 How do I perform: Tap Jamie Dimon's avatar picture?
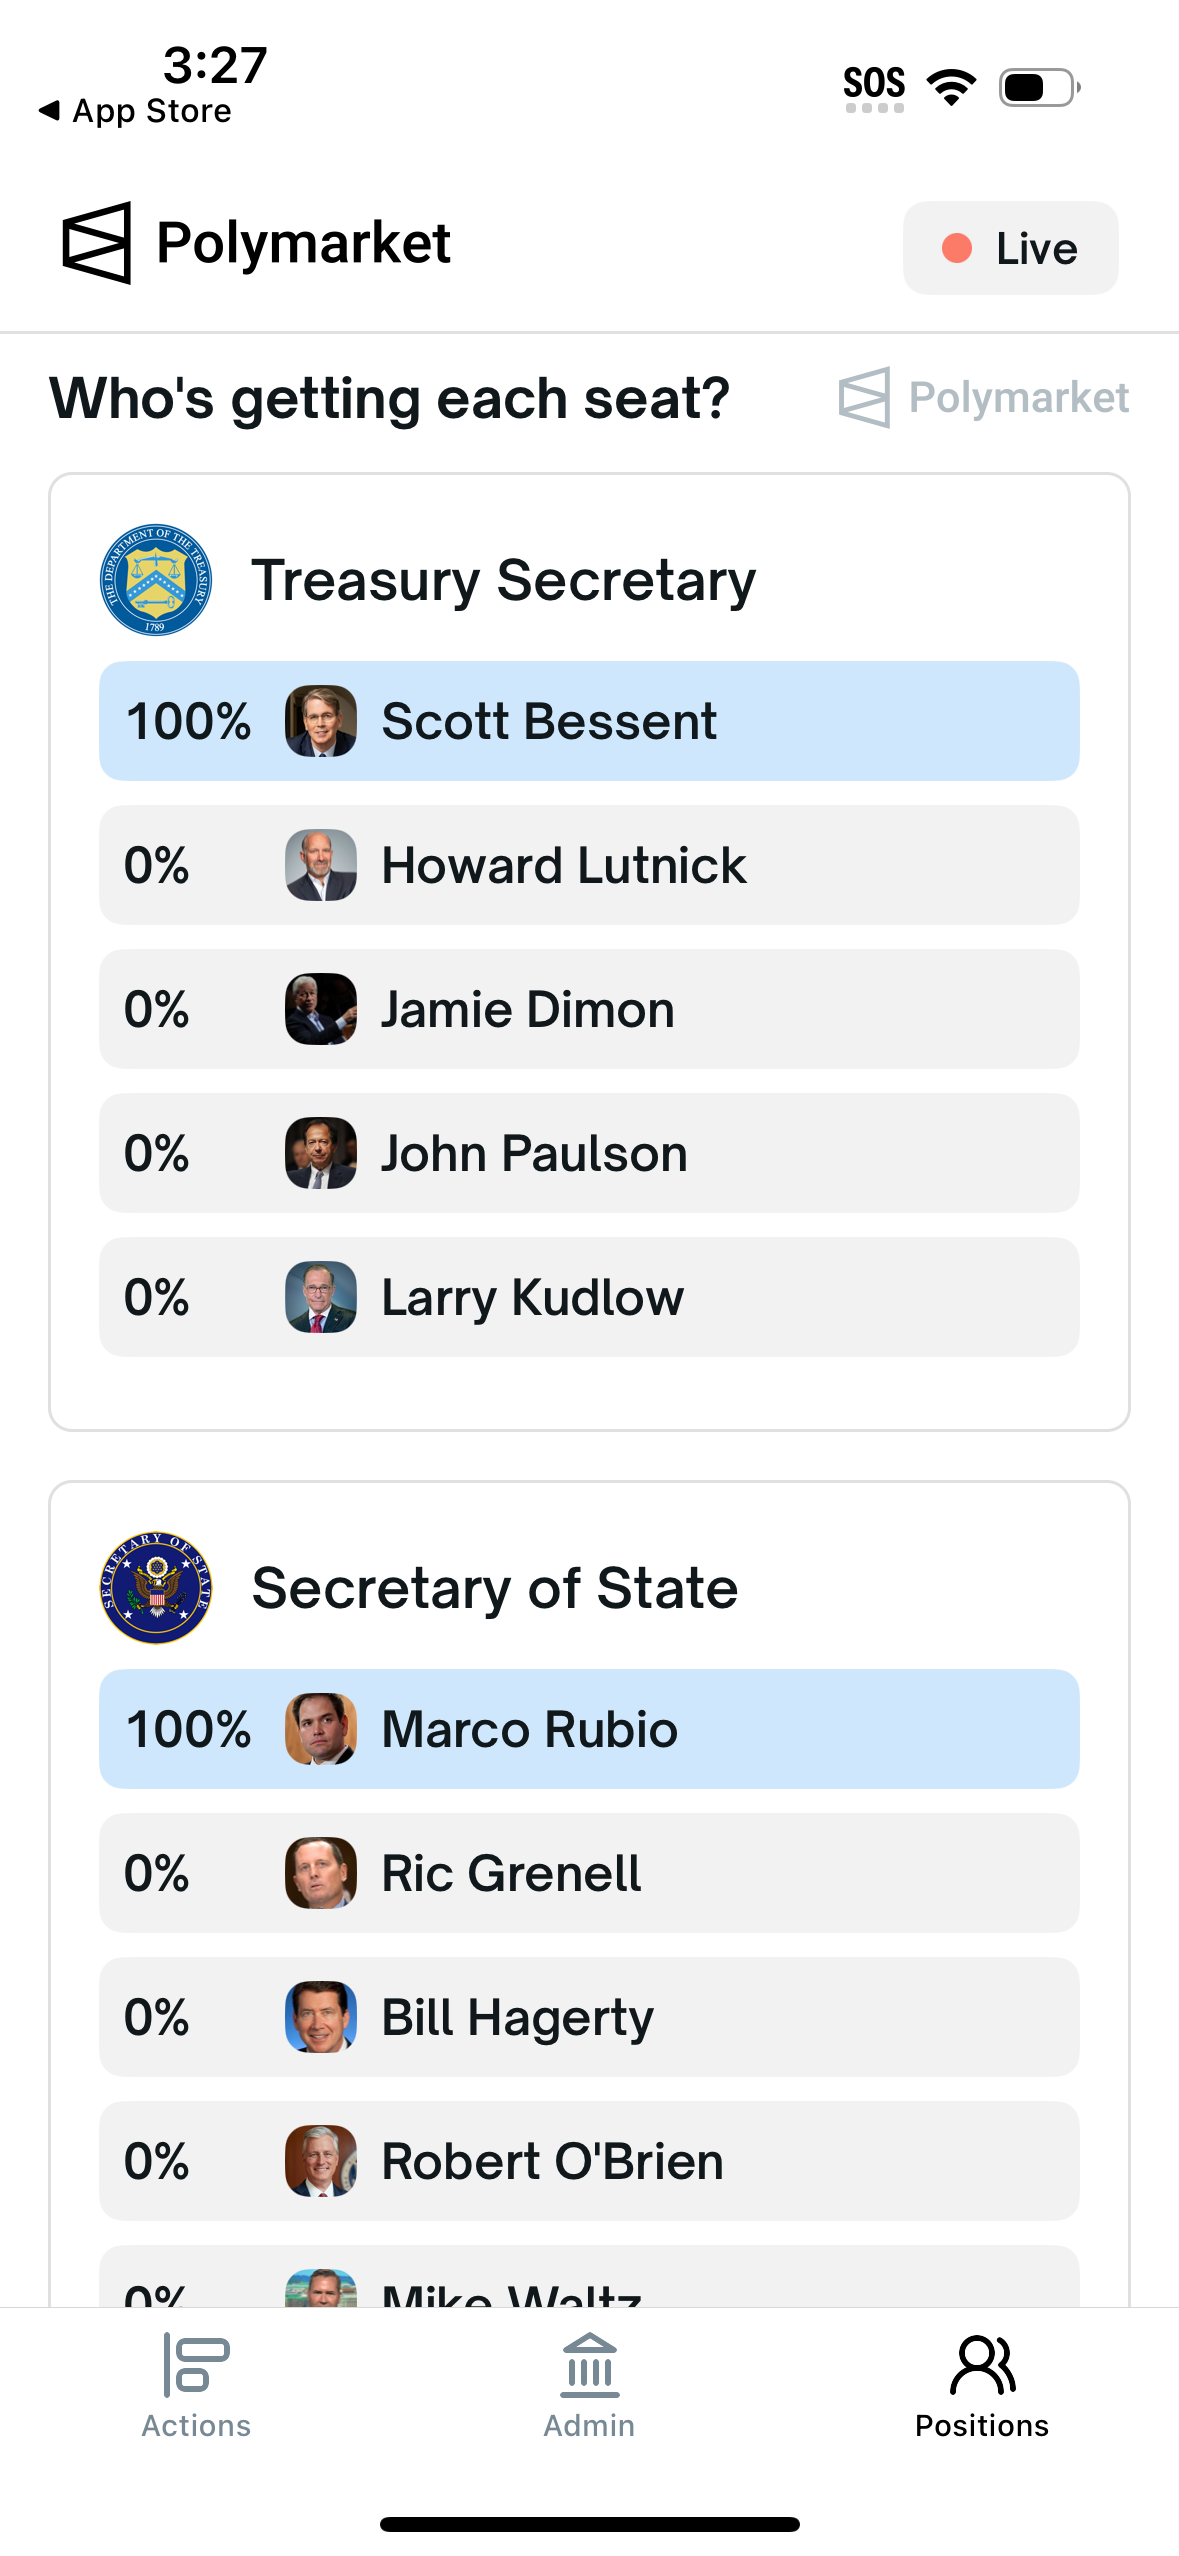coord(321,1009)
